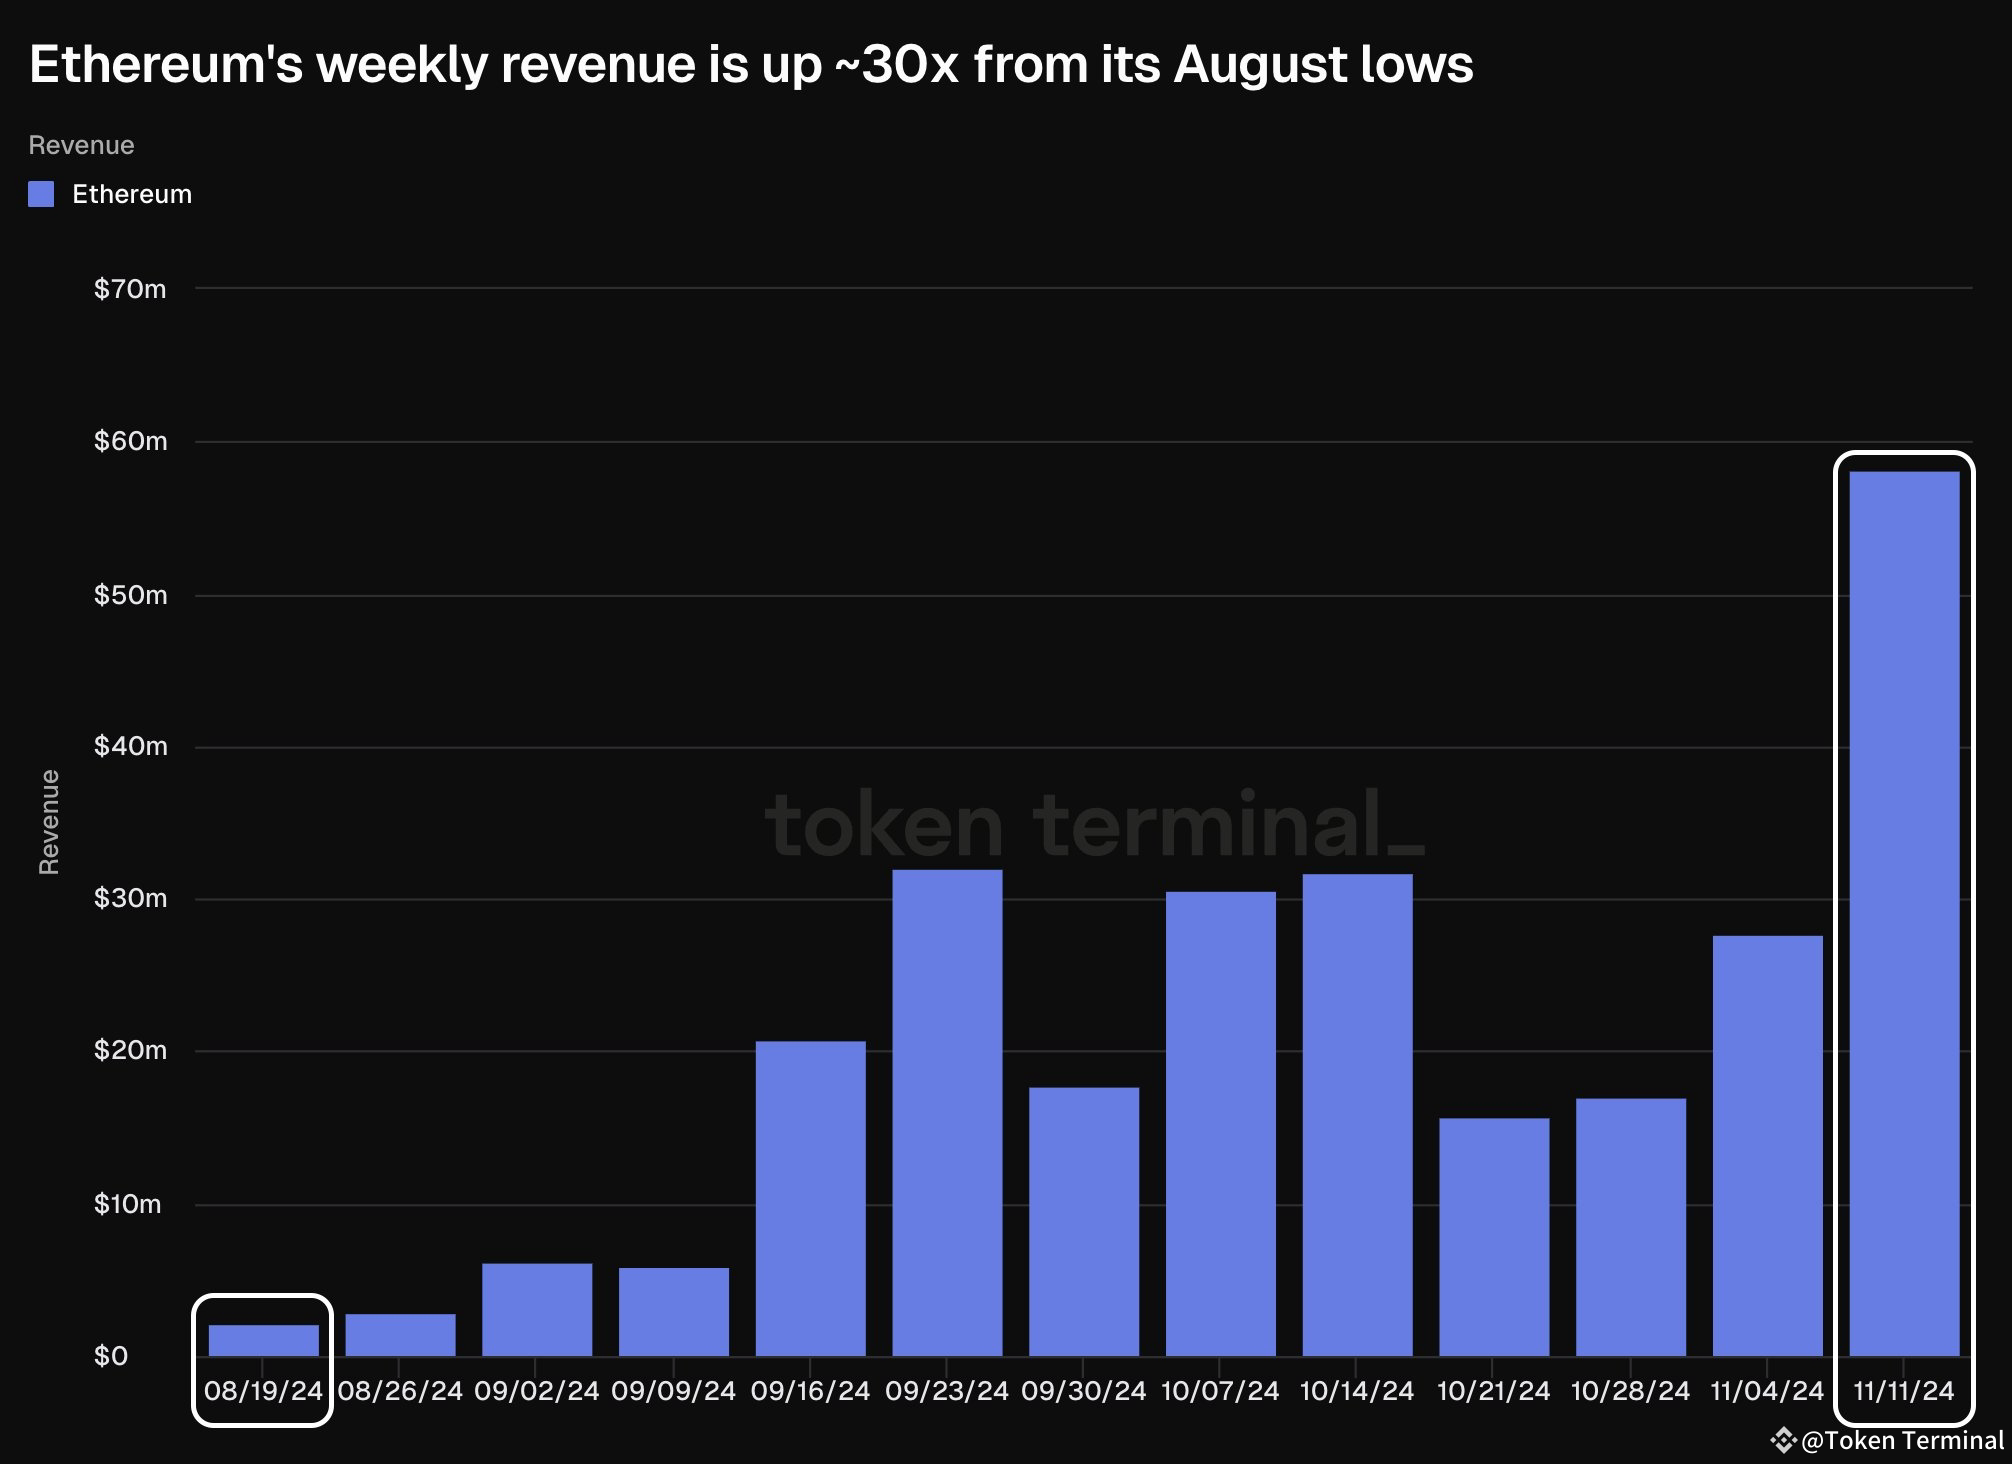Image resolution: width=2012 pixels, height=1464 pixels.
Task: Click the chart title text
Action: (750, 66)
